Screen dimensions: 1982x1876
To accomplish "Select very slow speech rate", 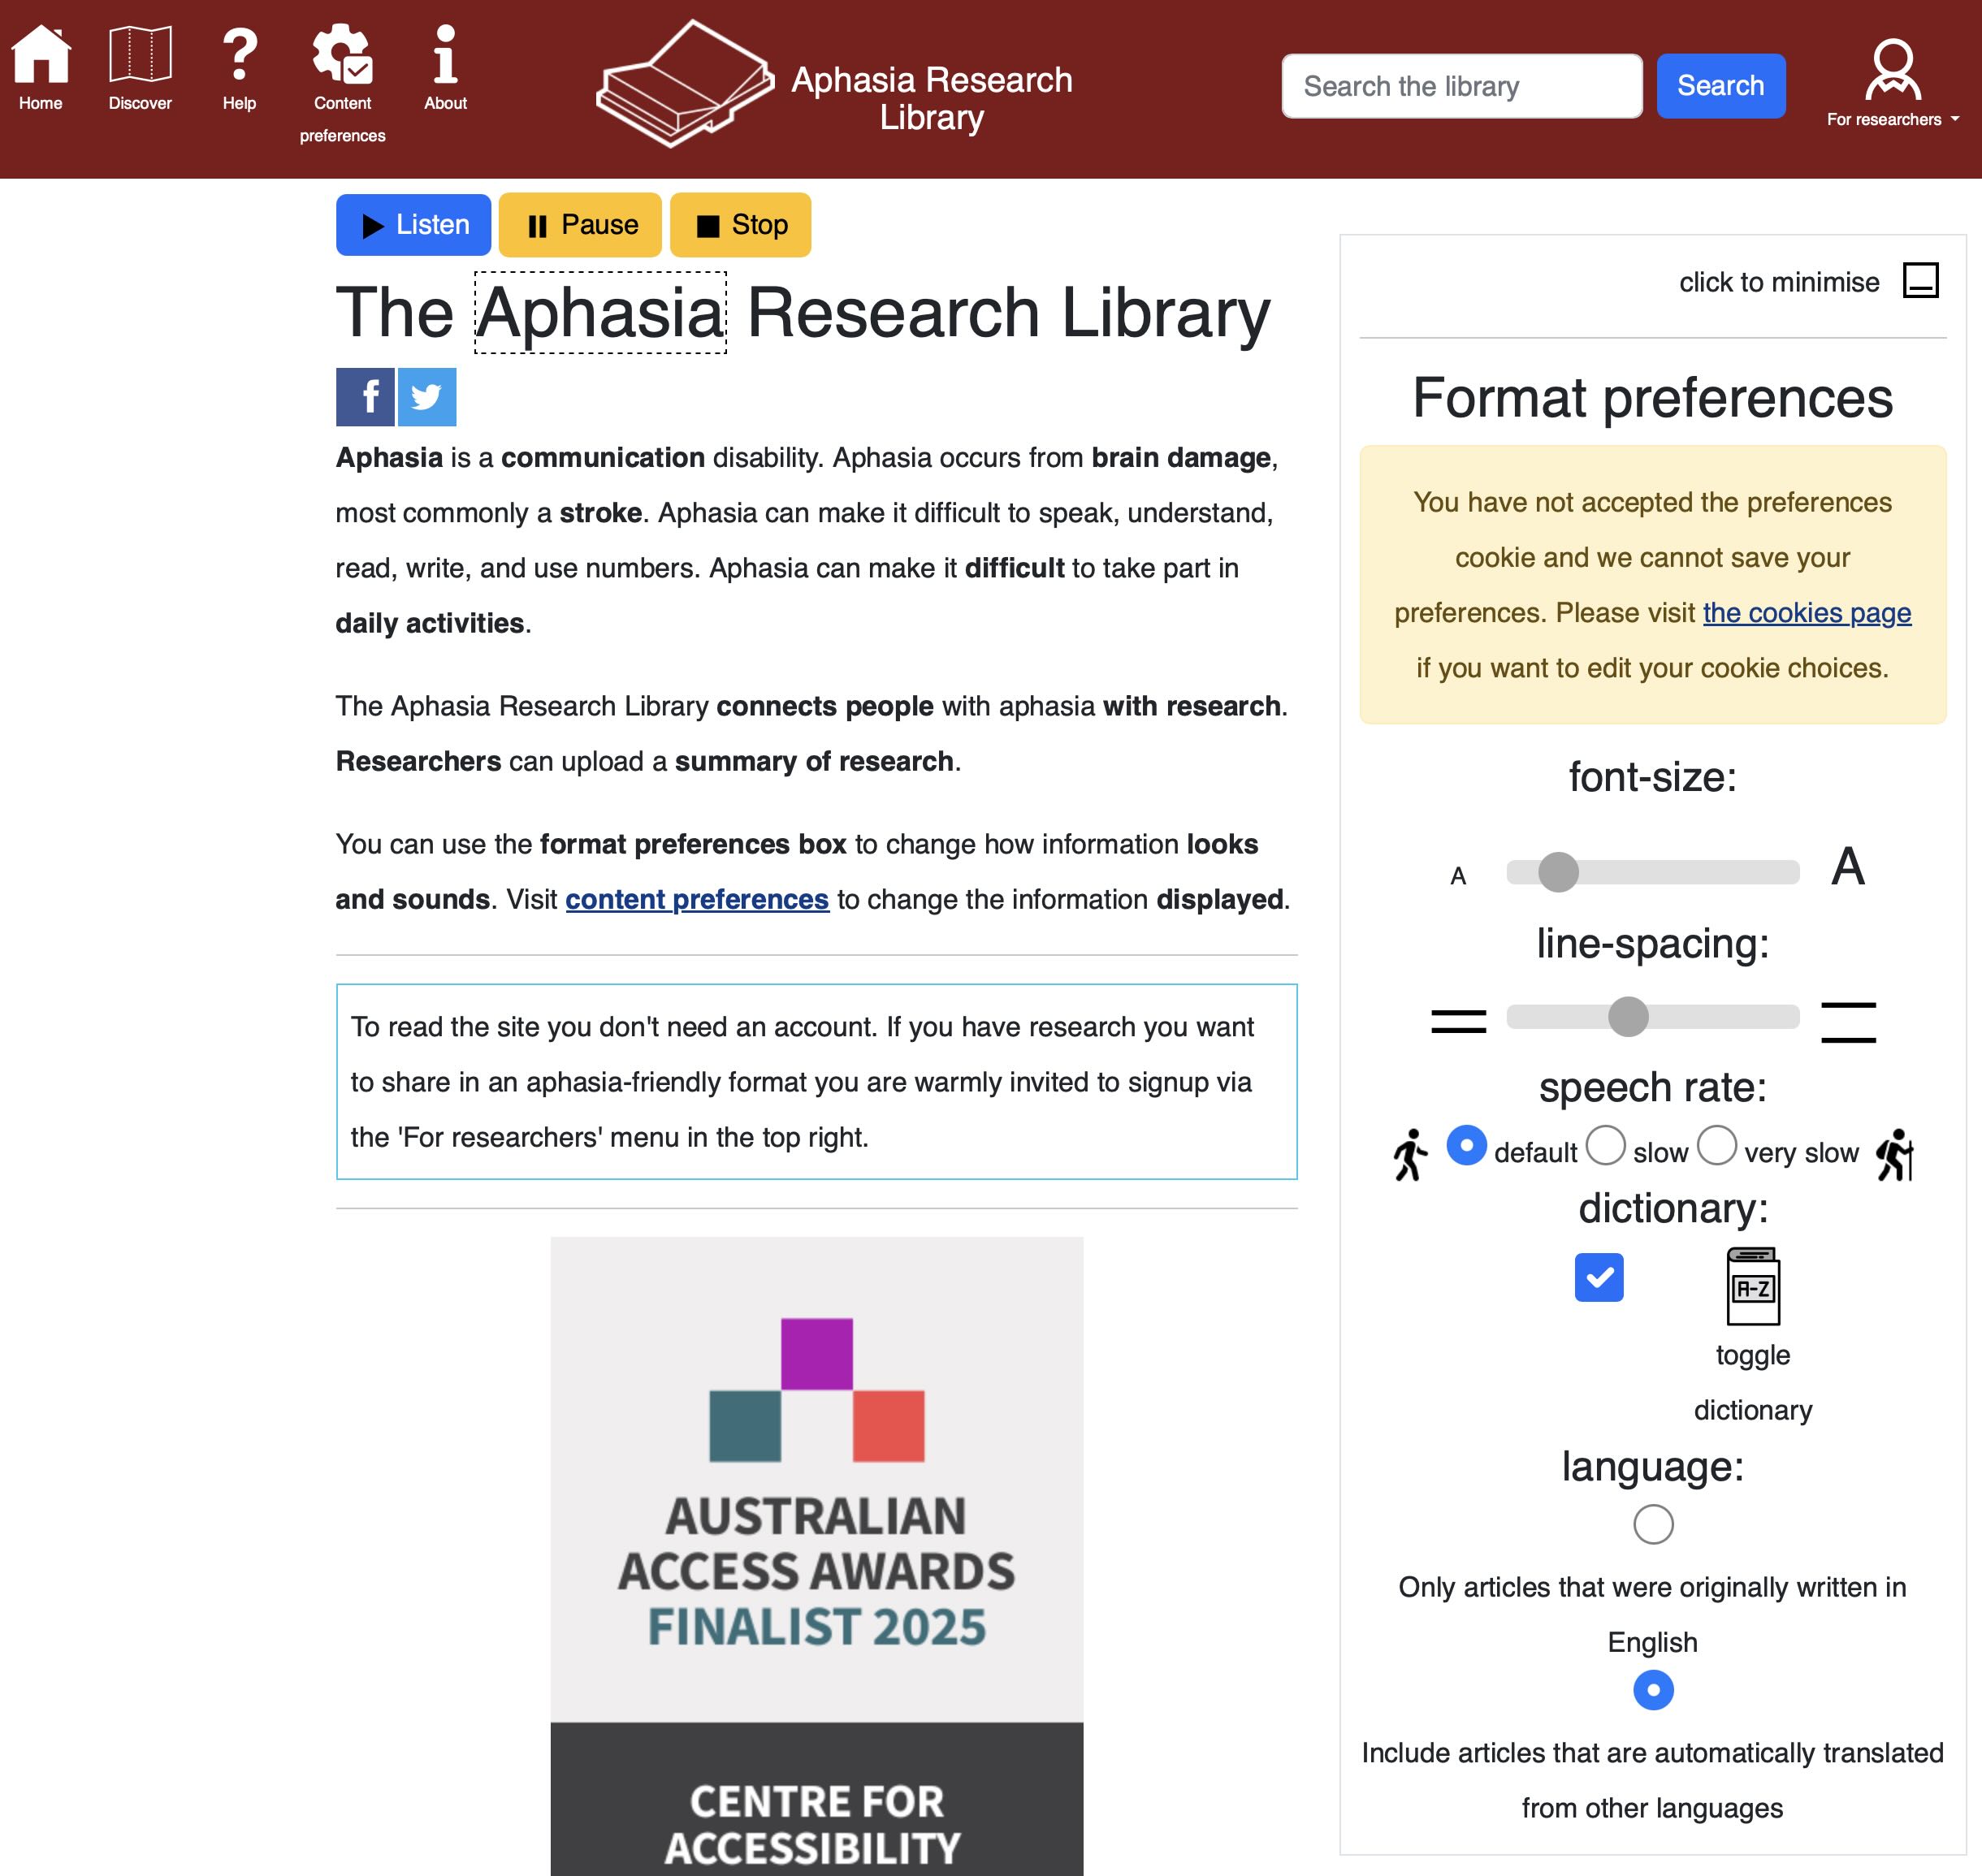I will coord(1716,1145).
